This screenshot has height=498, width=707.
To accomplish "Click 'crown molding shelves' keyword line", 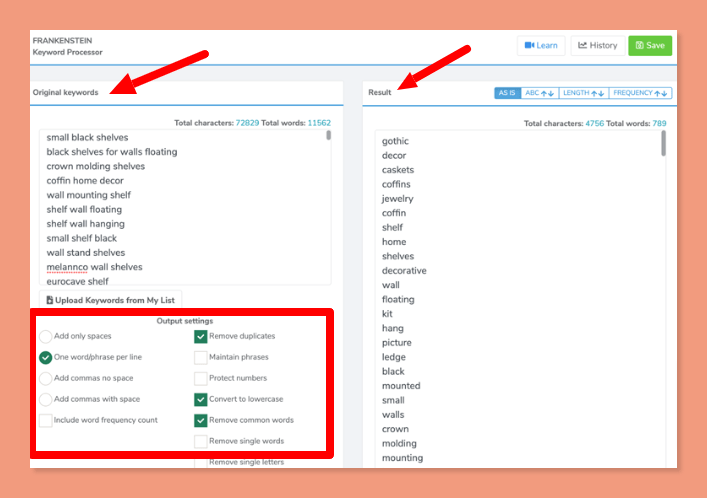I will 96,166.
